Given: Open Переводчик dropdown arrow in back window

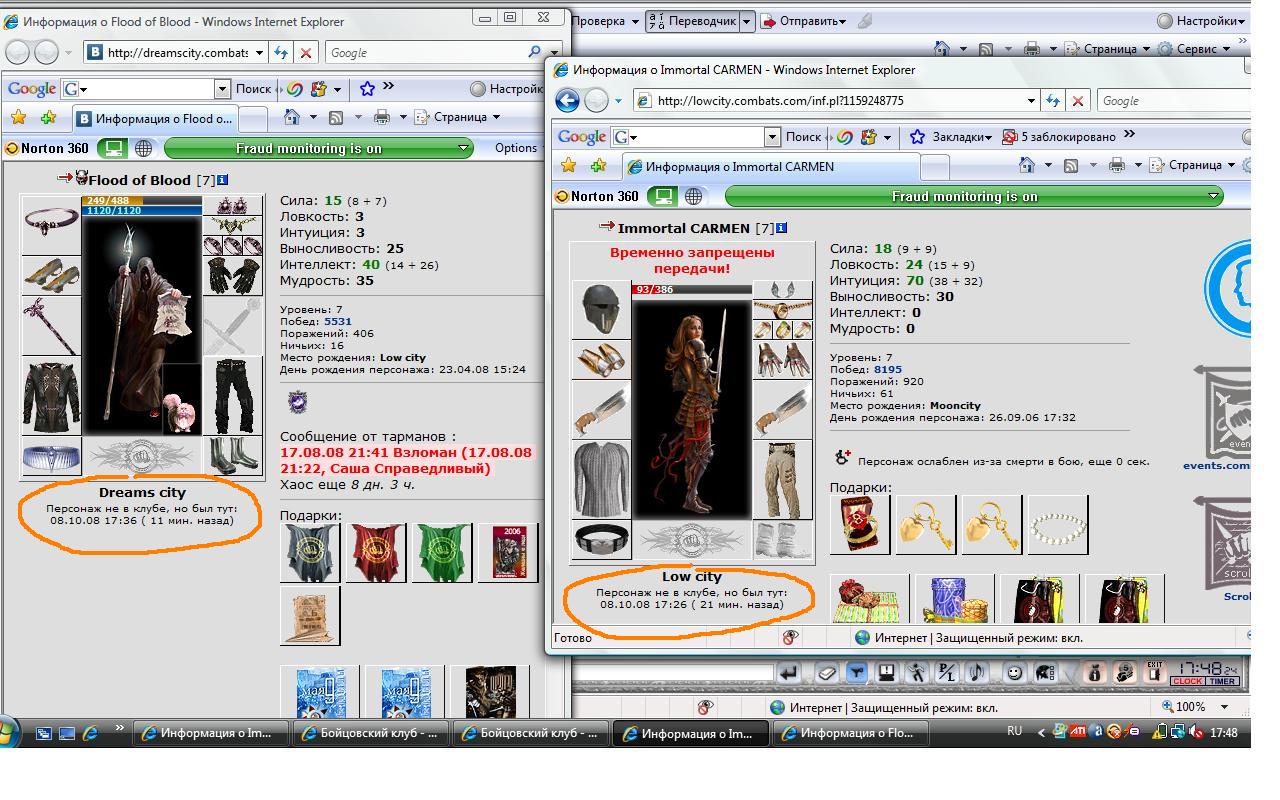Looking at the screenshot, I should pyautogui.click(x=746, y=20).
